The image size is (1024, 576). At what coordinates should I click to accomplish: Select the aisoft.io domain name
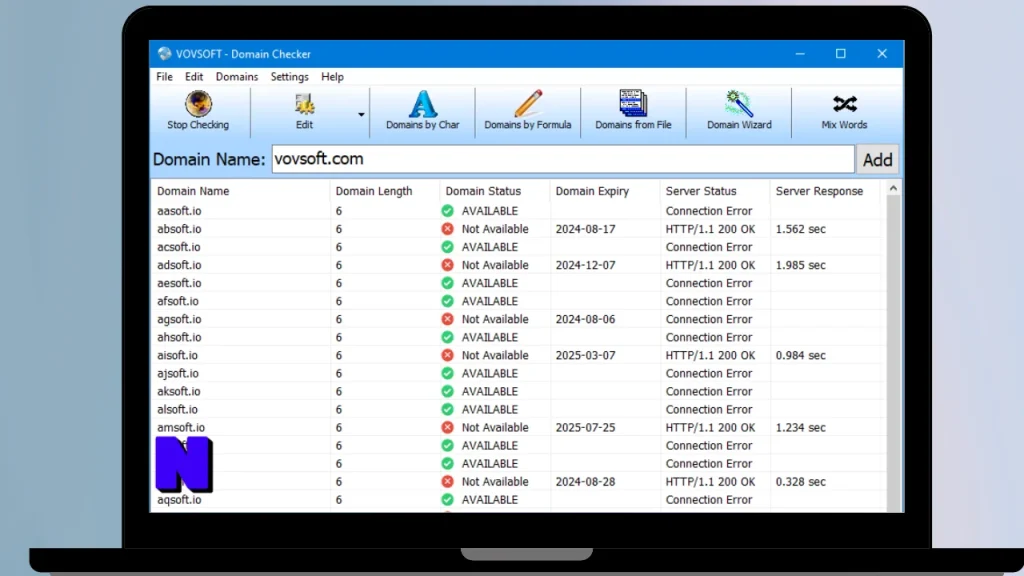[177, 355]
